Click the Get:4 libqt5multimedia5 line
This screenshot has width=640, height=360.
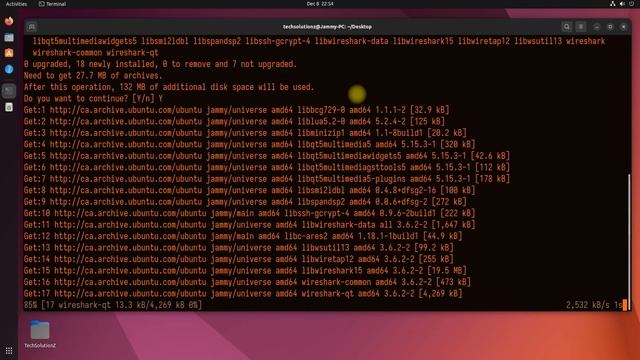point(249,144)
